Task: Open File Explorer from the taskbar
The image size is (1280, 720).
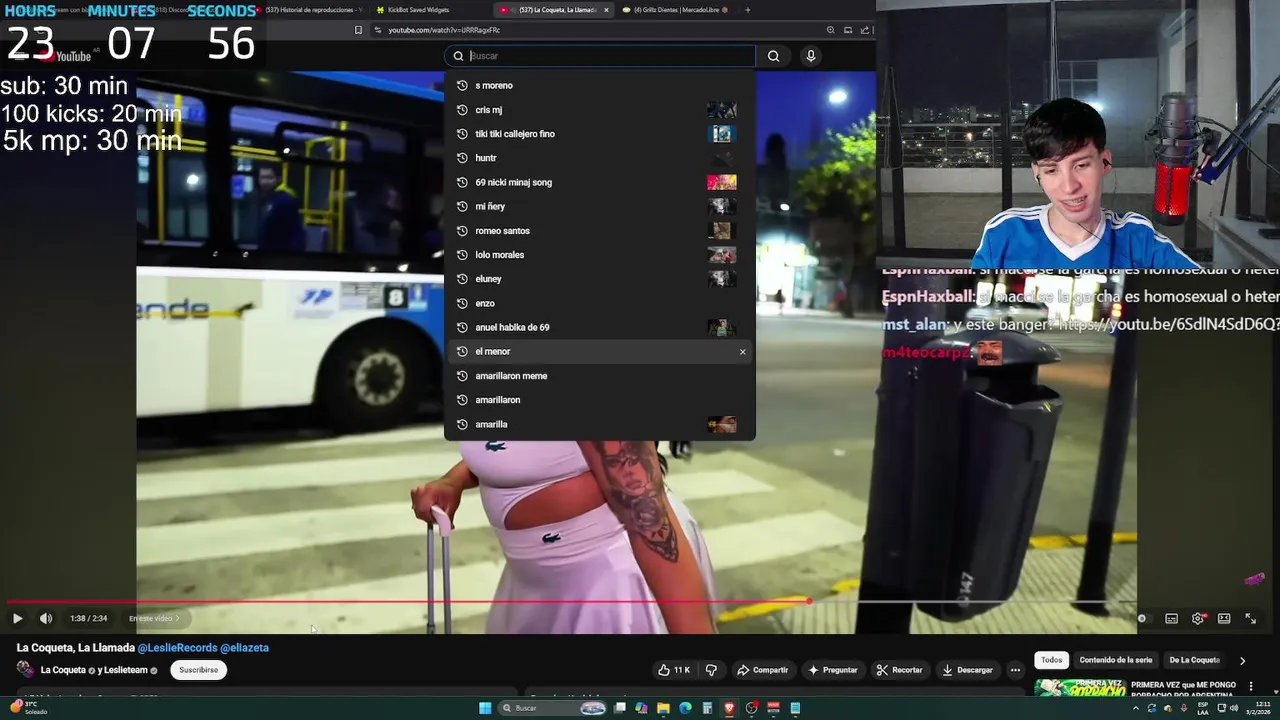Action: coord(663,708)
